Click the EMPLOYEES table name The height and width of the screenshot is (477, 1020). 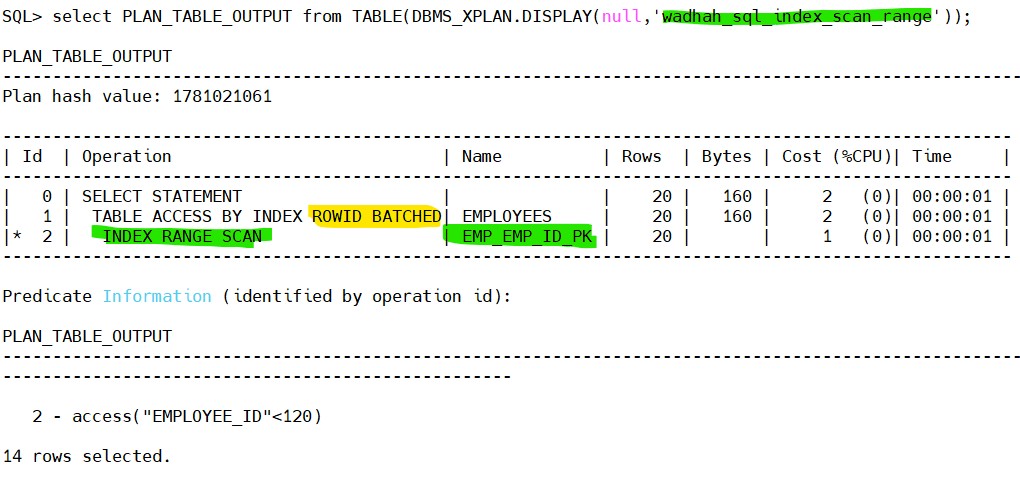[506, 217]
